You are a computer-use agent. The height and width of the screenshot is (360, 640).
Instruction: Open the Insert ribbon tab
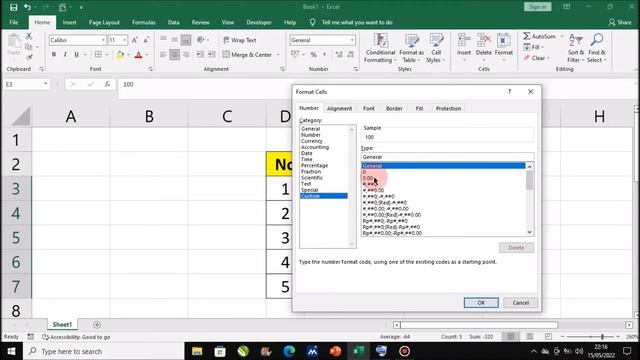coord(69,22)
